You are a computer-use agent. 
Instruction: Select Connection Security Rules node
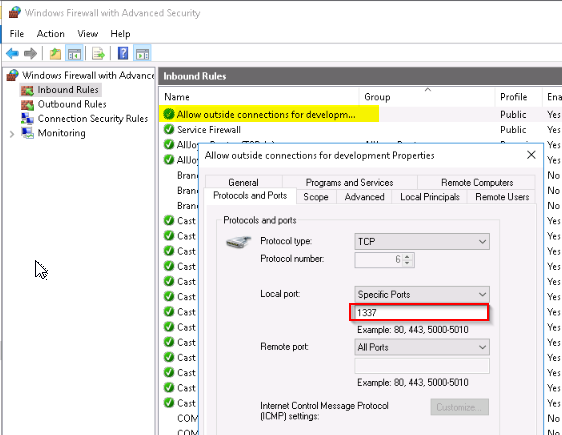tap(84, 119)
